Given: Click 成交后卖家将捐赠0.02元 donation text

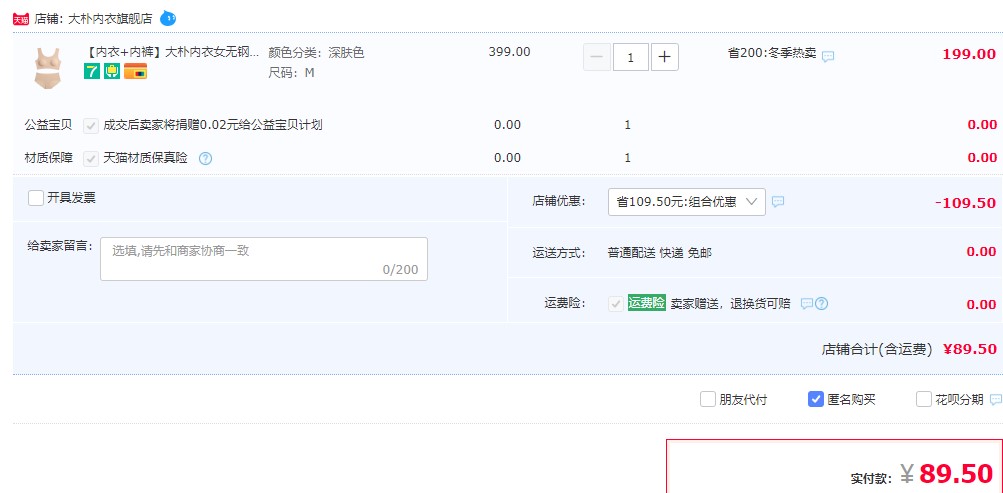Looking at the screenshot, I should tap(213, 125).
